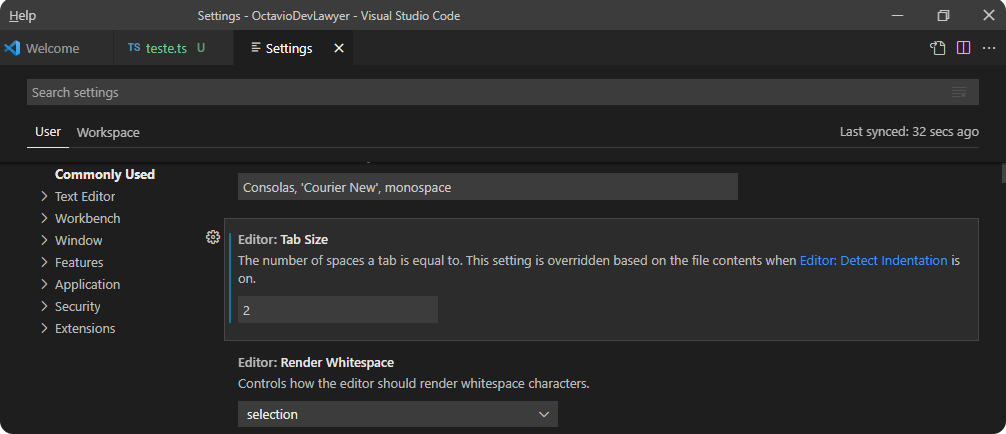Follow the Editor: Detect Indentation link

click(x=873, y=261)
